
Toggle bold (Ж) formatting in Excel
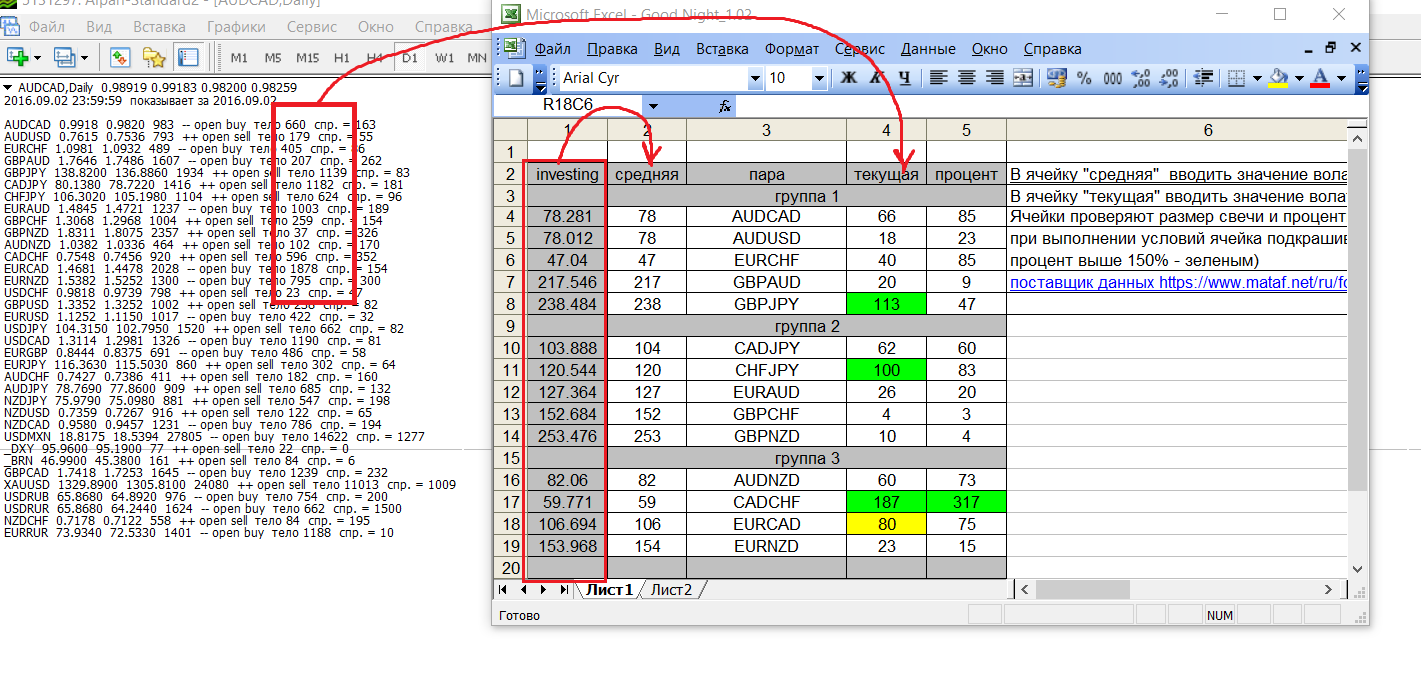click(849, 78)
